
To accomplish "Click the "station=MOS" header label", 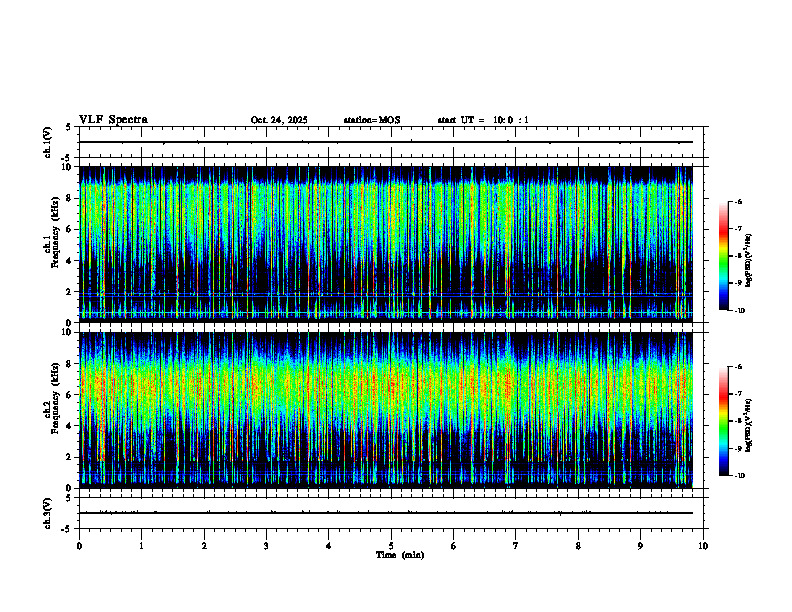I will [x=372, y=120].
